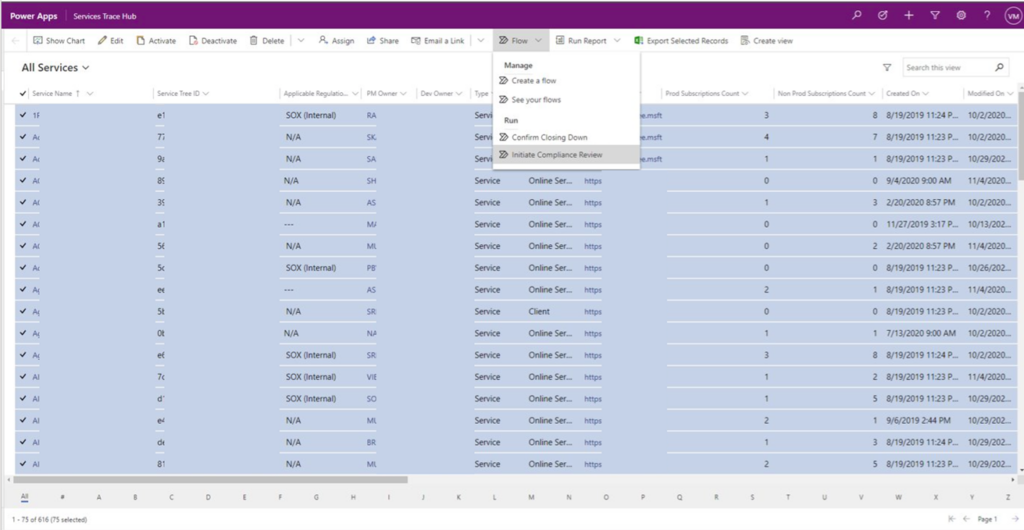Click the view filter funnel beside search box
The image size is (1024, 530).
pyautogui.click(x=887, y=67)
